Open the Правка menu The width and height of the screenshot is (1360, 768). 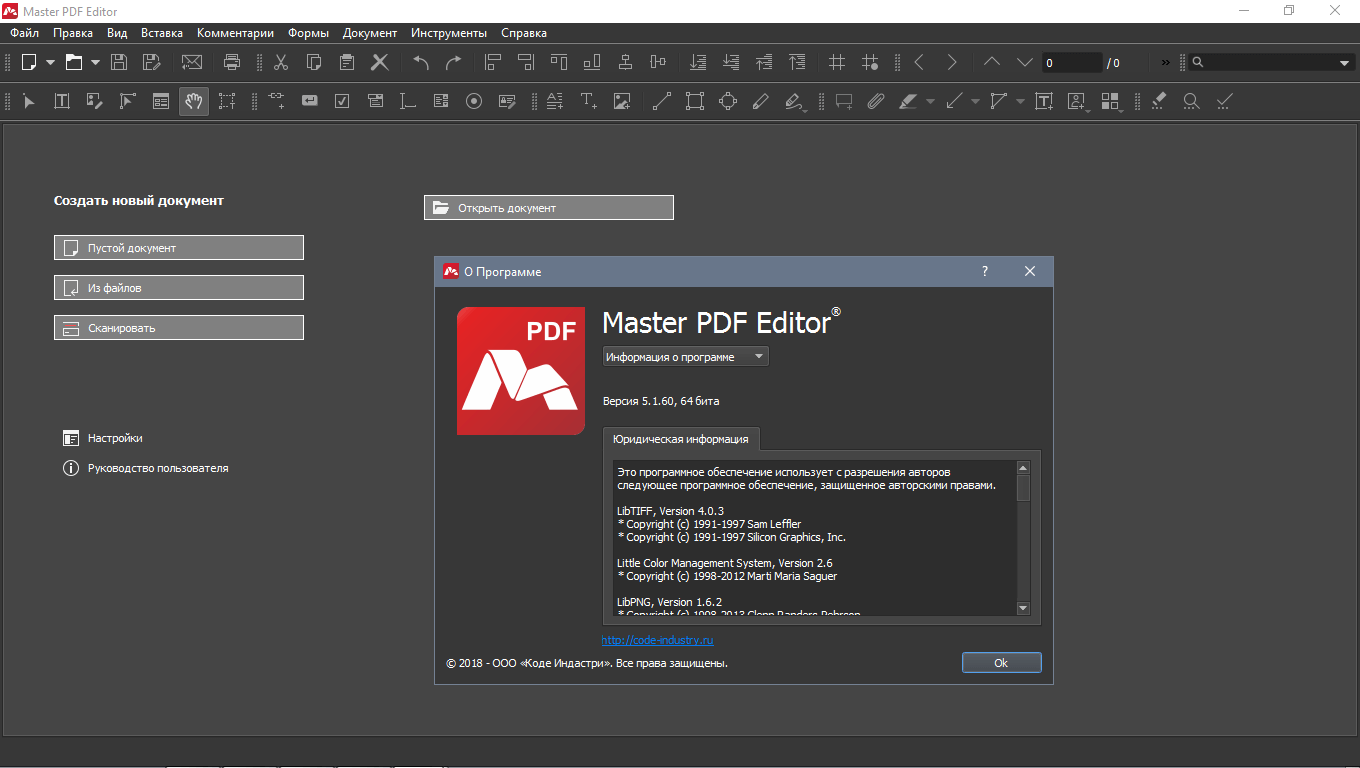(73, 33)
